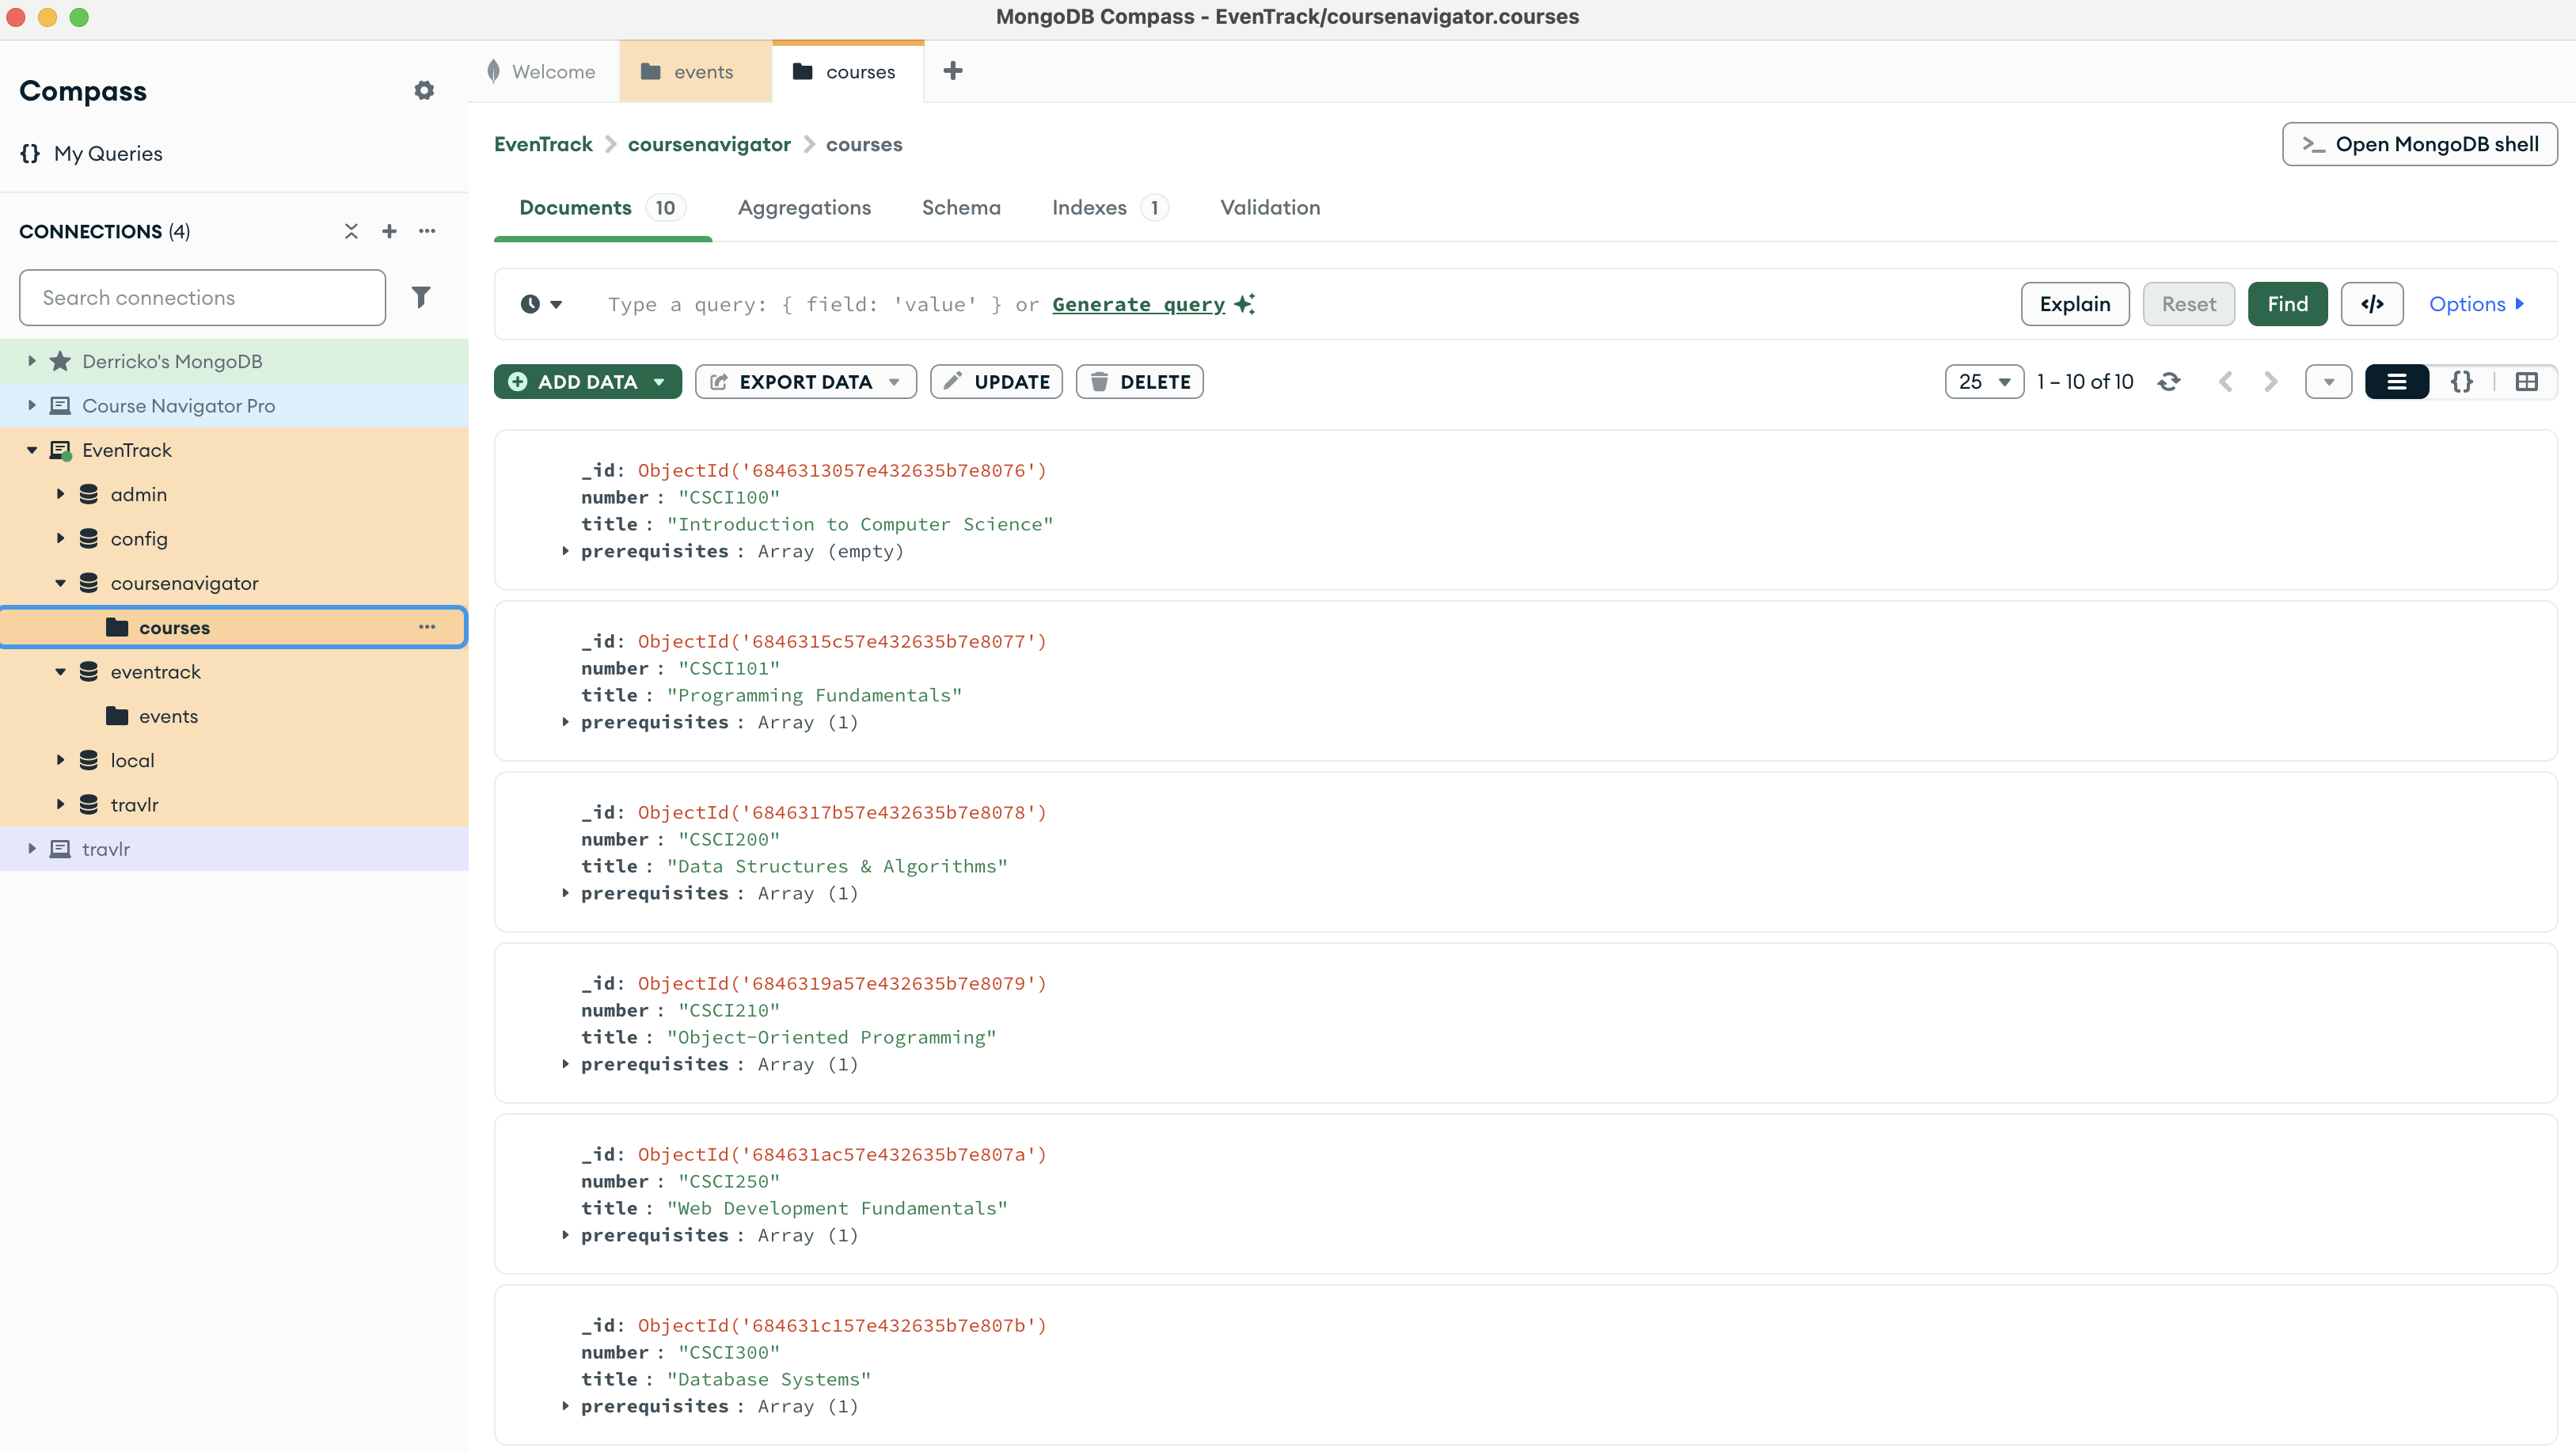Screen dimensions: 2576x1452
Task: Focus the Search connections field
Action: [x=202, y=297]
